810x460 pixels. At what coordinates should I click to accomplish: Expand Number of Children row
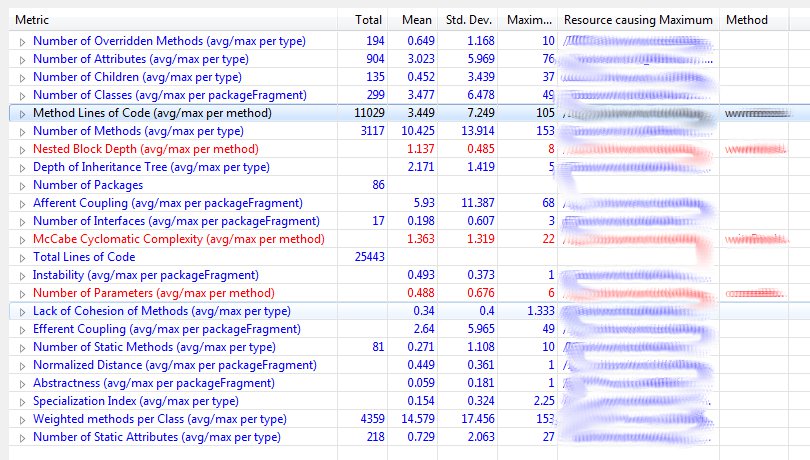coord(22,78)
